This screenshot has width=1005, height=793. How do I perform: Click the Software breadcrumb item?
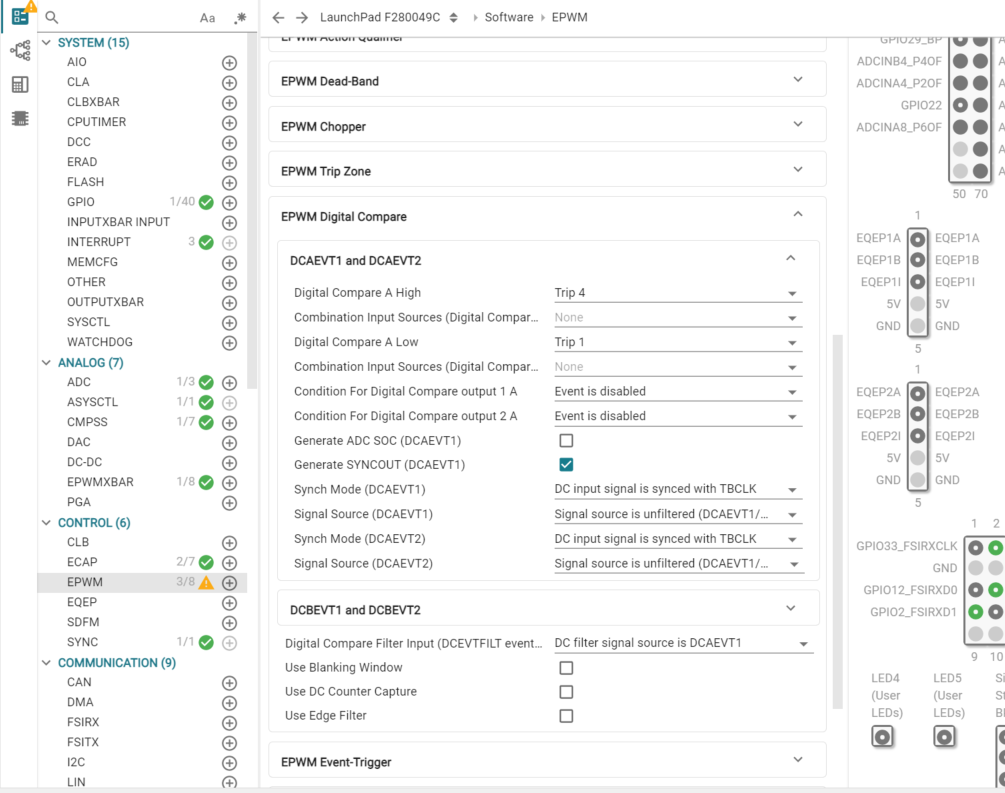pos(509,18)
